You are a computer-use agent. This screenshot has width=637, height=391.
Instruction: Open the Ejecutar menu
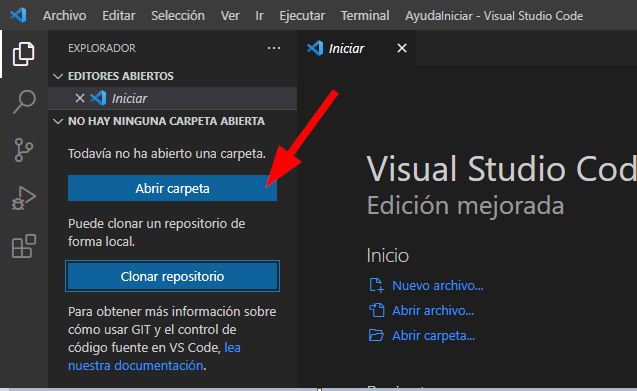click(x=302, y=15)
